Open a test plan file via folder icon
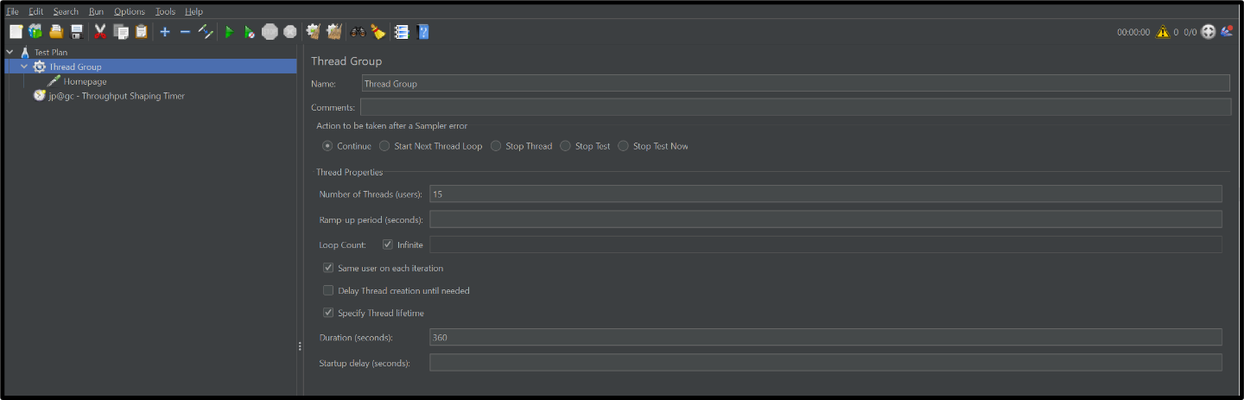The image size is (1244, 400). coord(56,32)
